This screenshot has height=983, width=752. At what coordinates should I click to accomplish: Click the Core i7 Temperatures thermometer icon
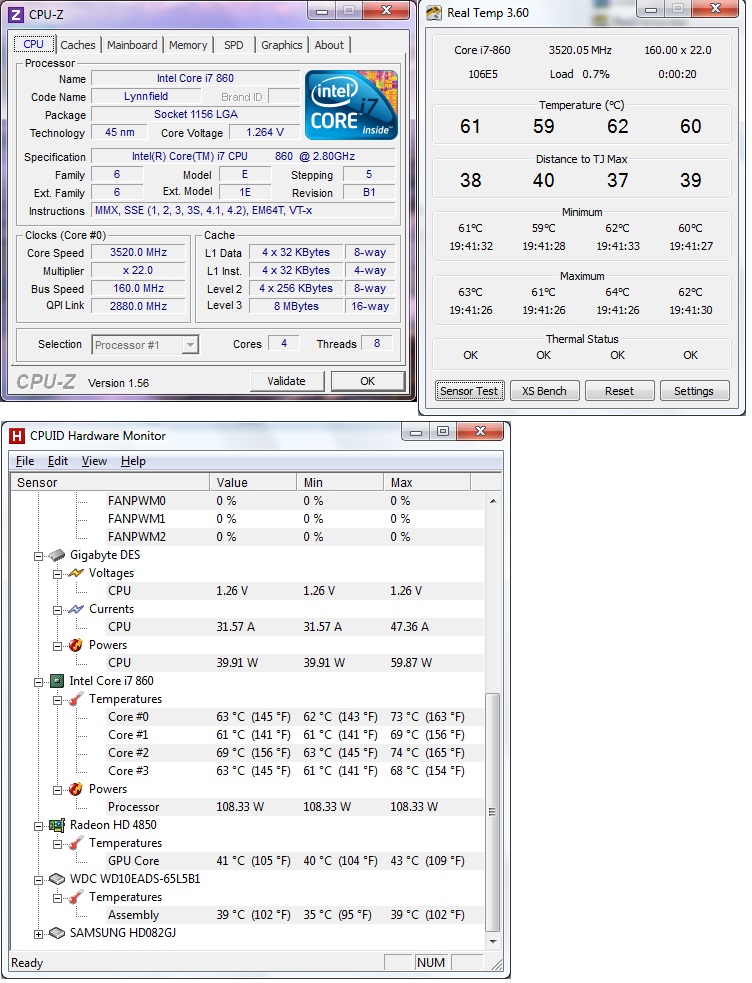(76, 699)
